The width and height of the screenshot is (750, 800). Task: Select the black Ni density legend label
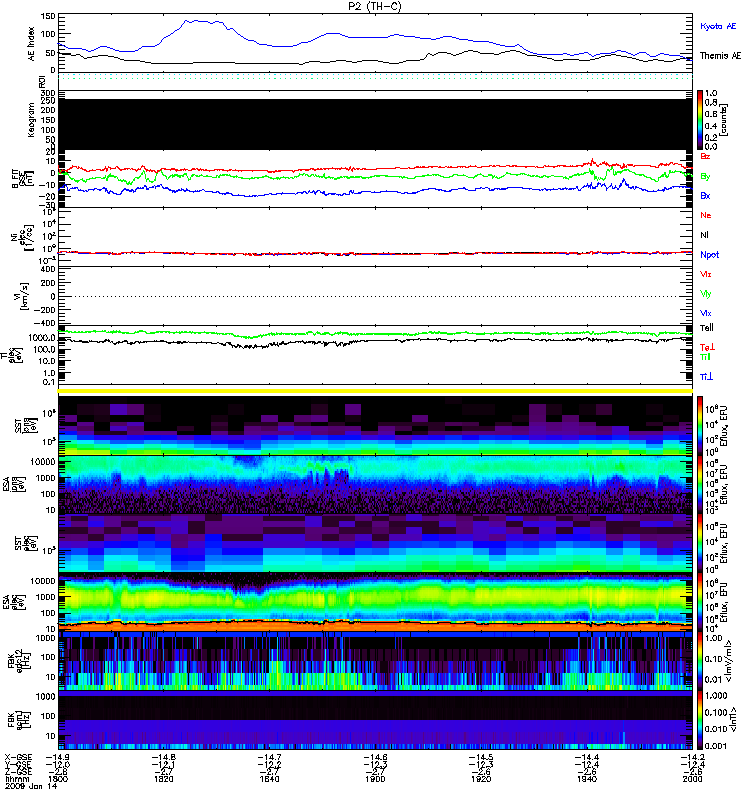click(704, 235)
